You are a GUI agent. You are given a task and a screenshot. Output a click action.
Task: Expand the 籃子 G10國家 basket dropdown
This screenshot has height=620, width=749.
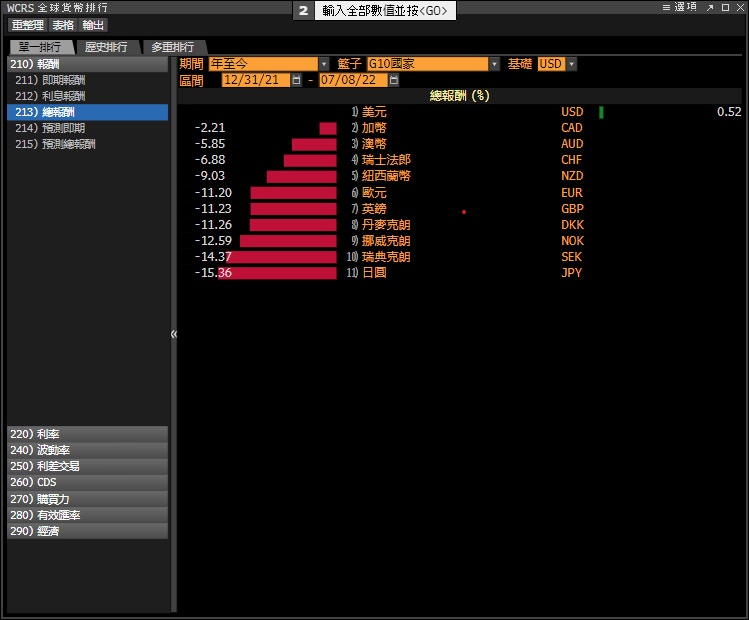[x=494, y=64]
